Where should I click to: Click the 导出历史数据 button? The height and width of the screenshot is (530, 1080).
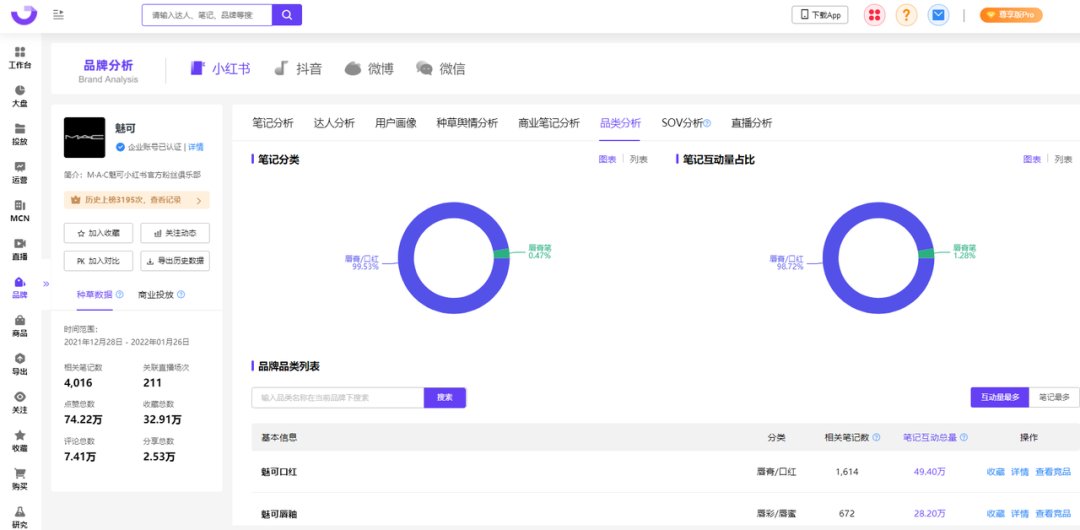(x=175, y=261)
